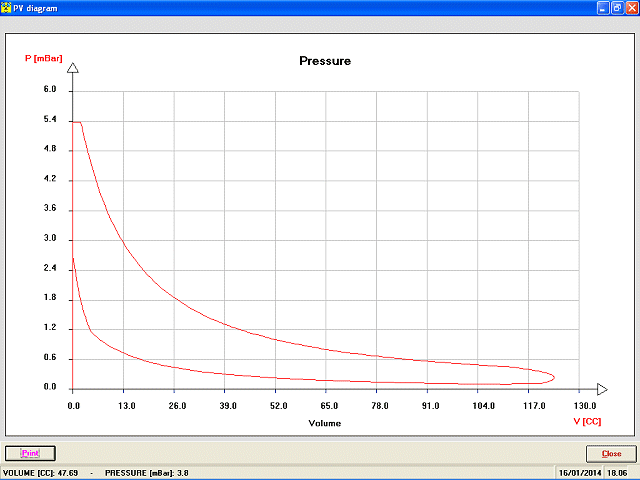
Task: Click the 6.0 value on pressure axis
Action: [50, 89]
